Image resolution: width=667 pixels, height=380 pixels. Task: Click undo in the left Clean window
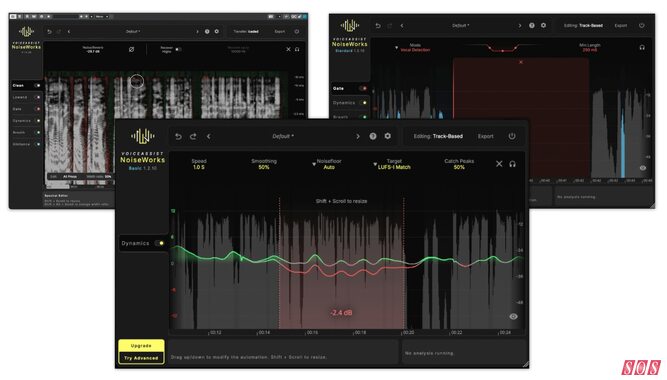tap(49, 32)
